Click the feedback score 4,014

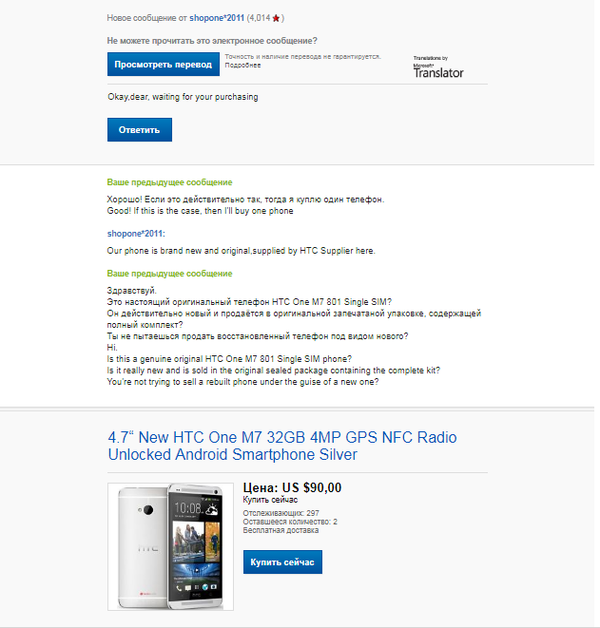(x=258, y=17)
